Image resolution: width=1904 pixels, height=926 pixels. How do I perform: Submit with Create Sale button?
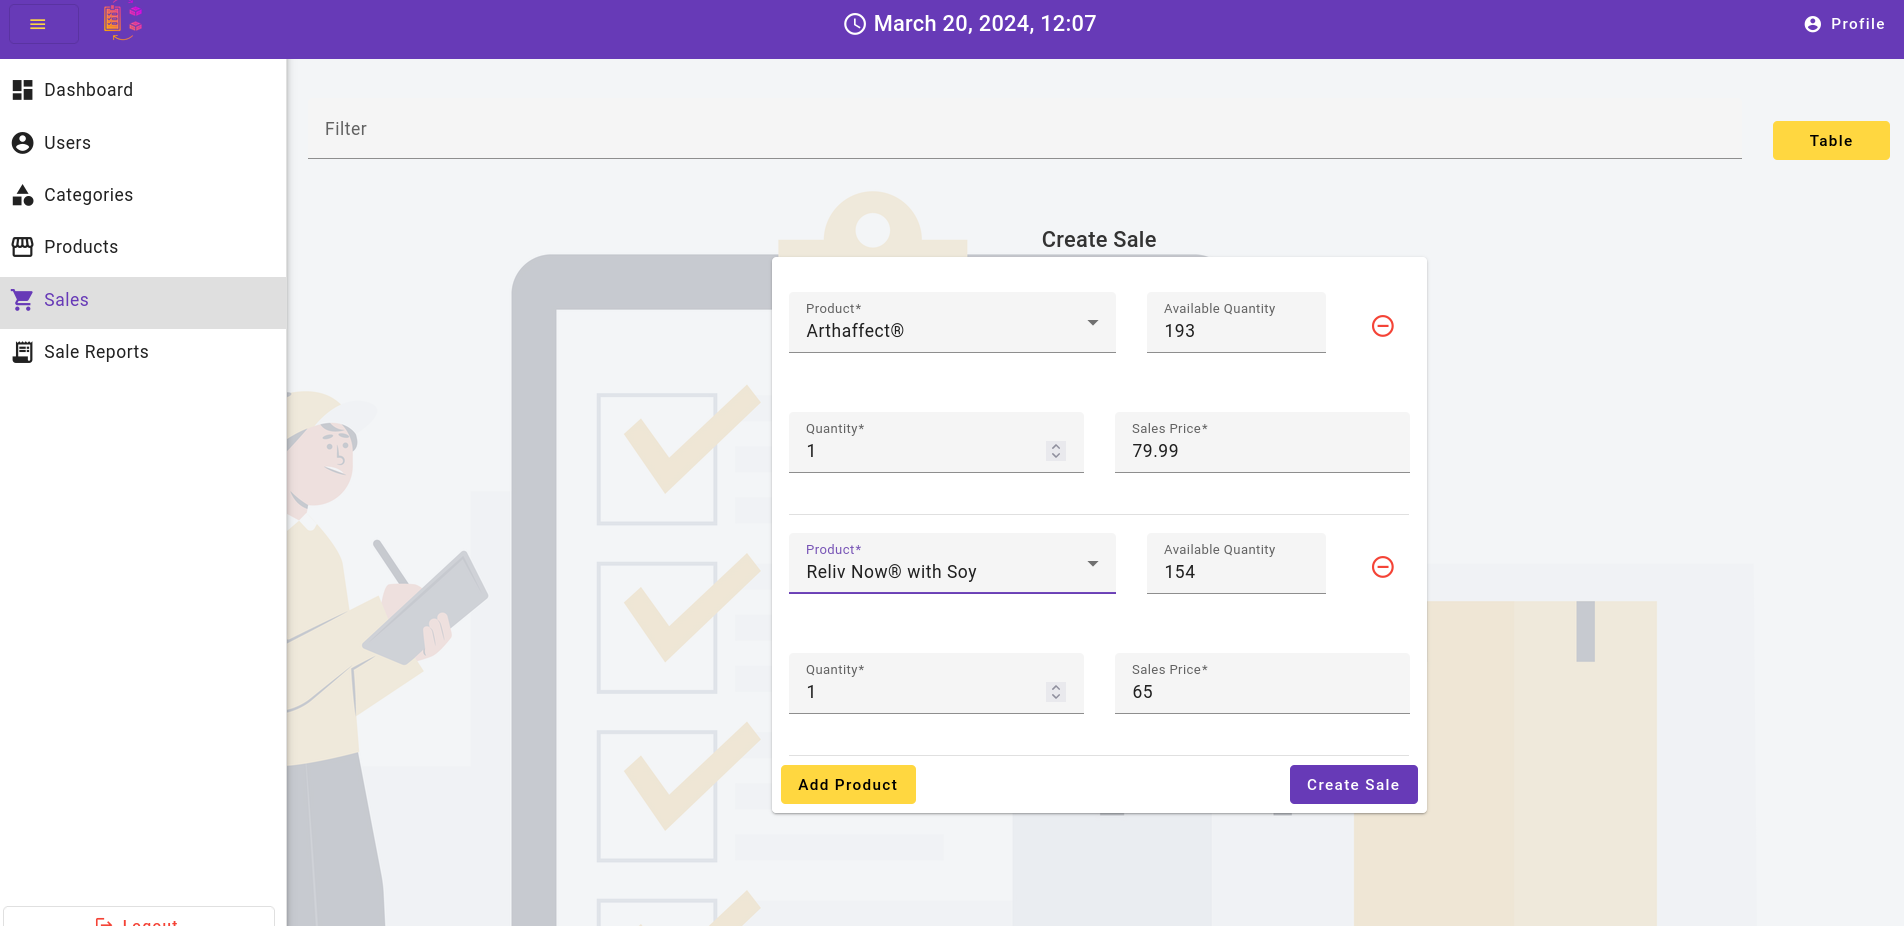pos(1353,785)
